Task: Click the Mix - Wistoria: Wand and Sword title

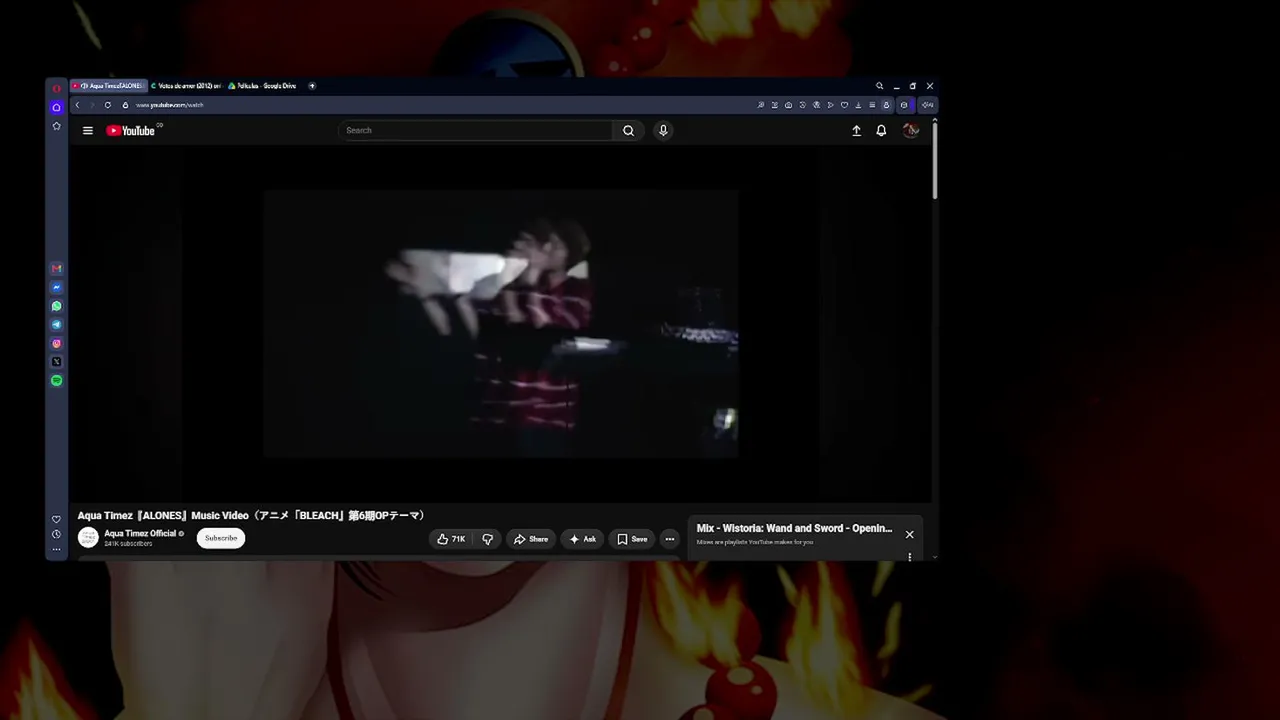Action: [794, 529]
